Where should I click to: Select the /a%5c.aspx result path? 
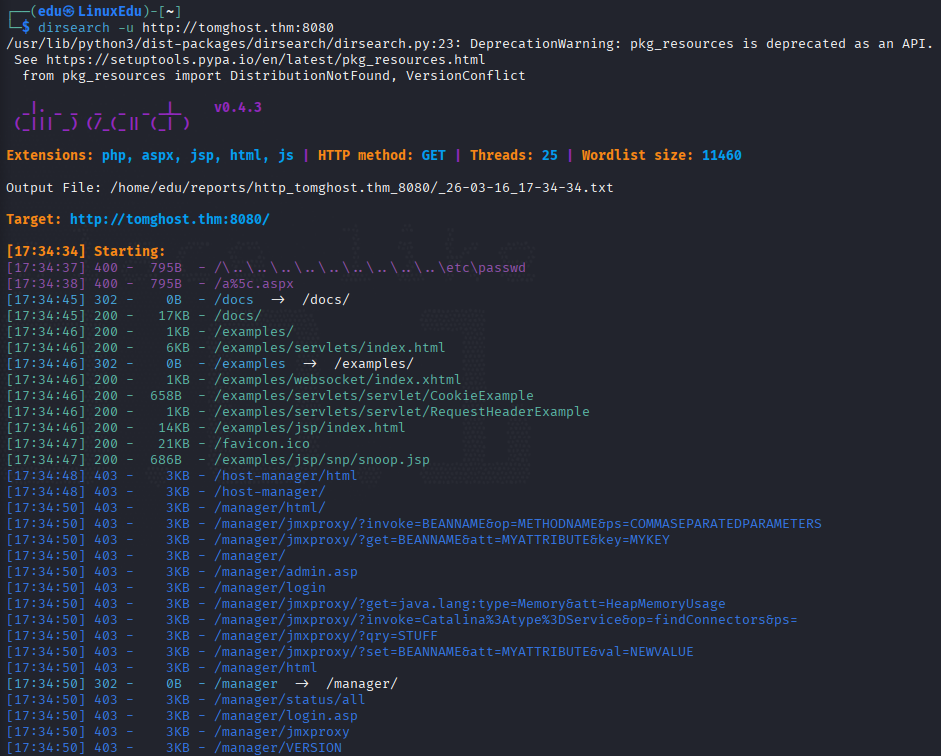(254, 284)
